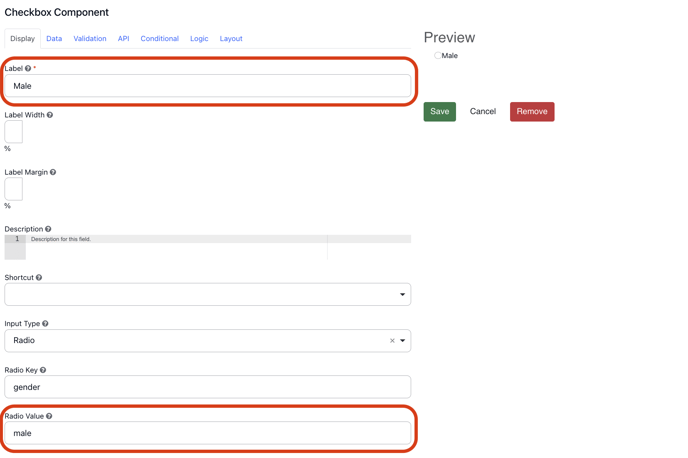Toggle the Male checkbox in Preview

point(437,56)
